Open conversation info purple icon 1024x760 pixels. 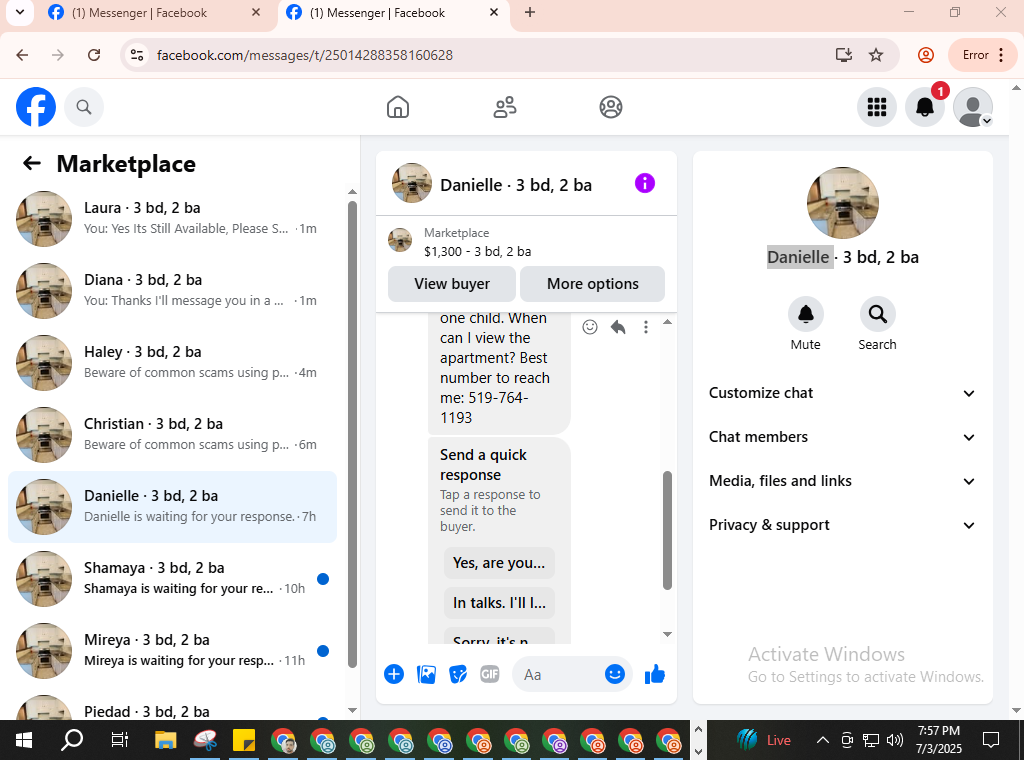click(645, 183)
